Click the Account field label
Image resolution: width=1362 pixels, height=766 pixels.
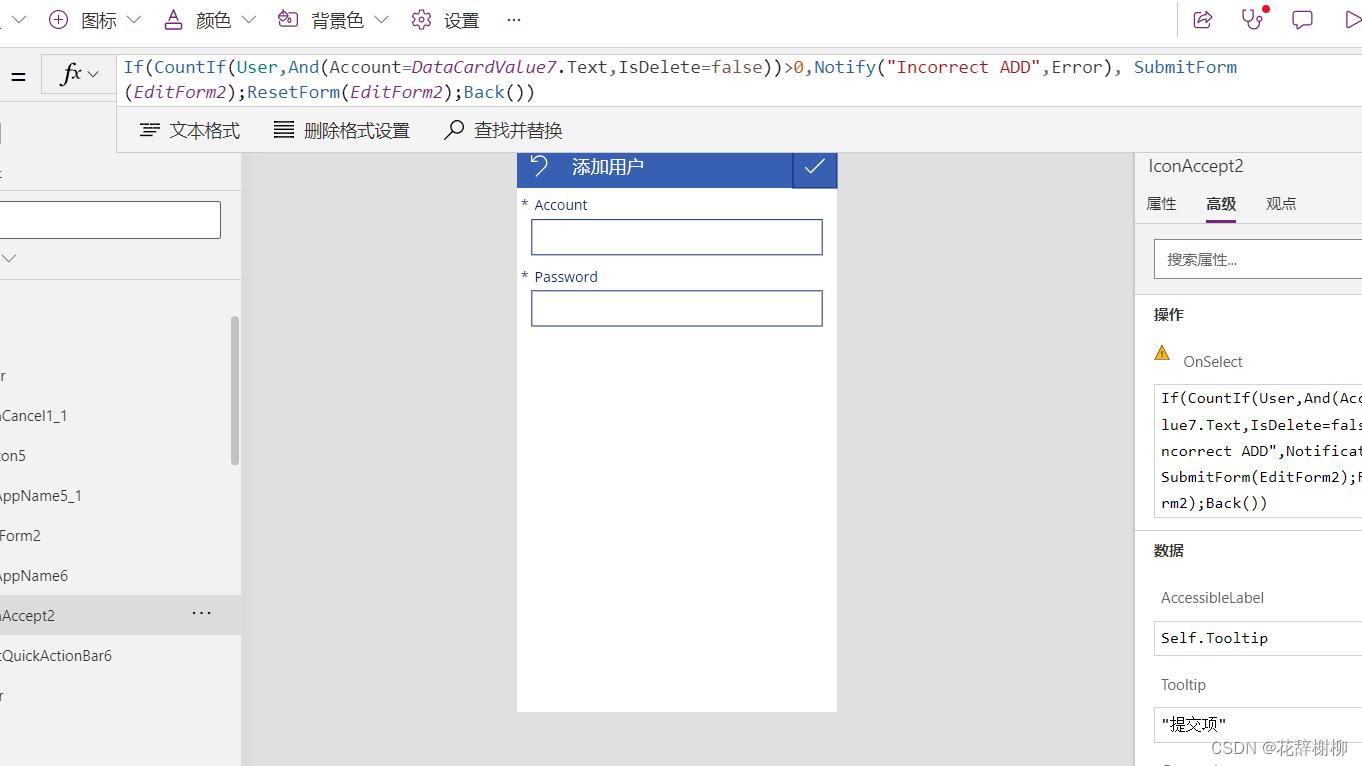tap(561, 205)
